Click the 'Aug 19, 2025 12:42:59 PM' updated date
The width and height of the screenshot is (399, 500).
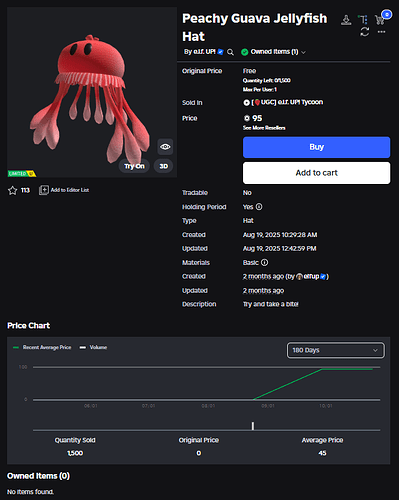pyautogui.click(x=280, y=248)
